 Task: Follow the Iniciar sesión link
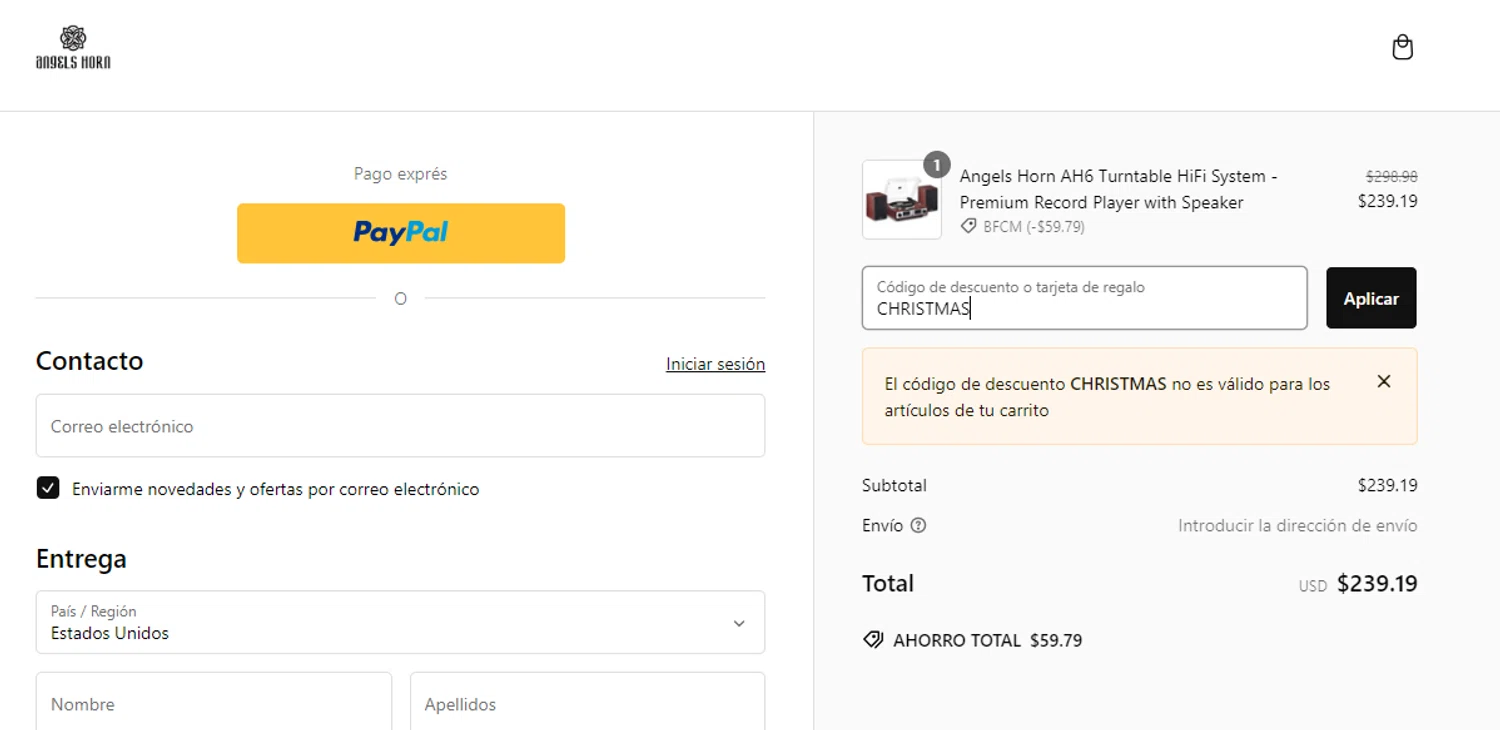tap(715, 364)
